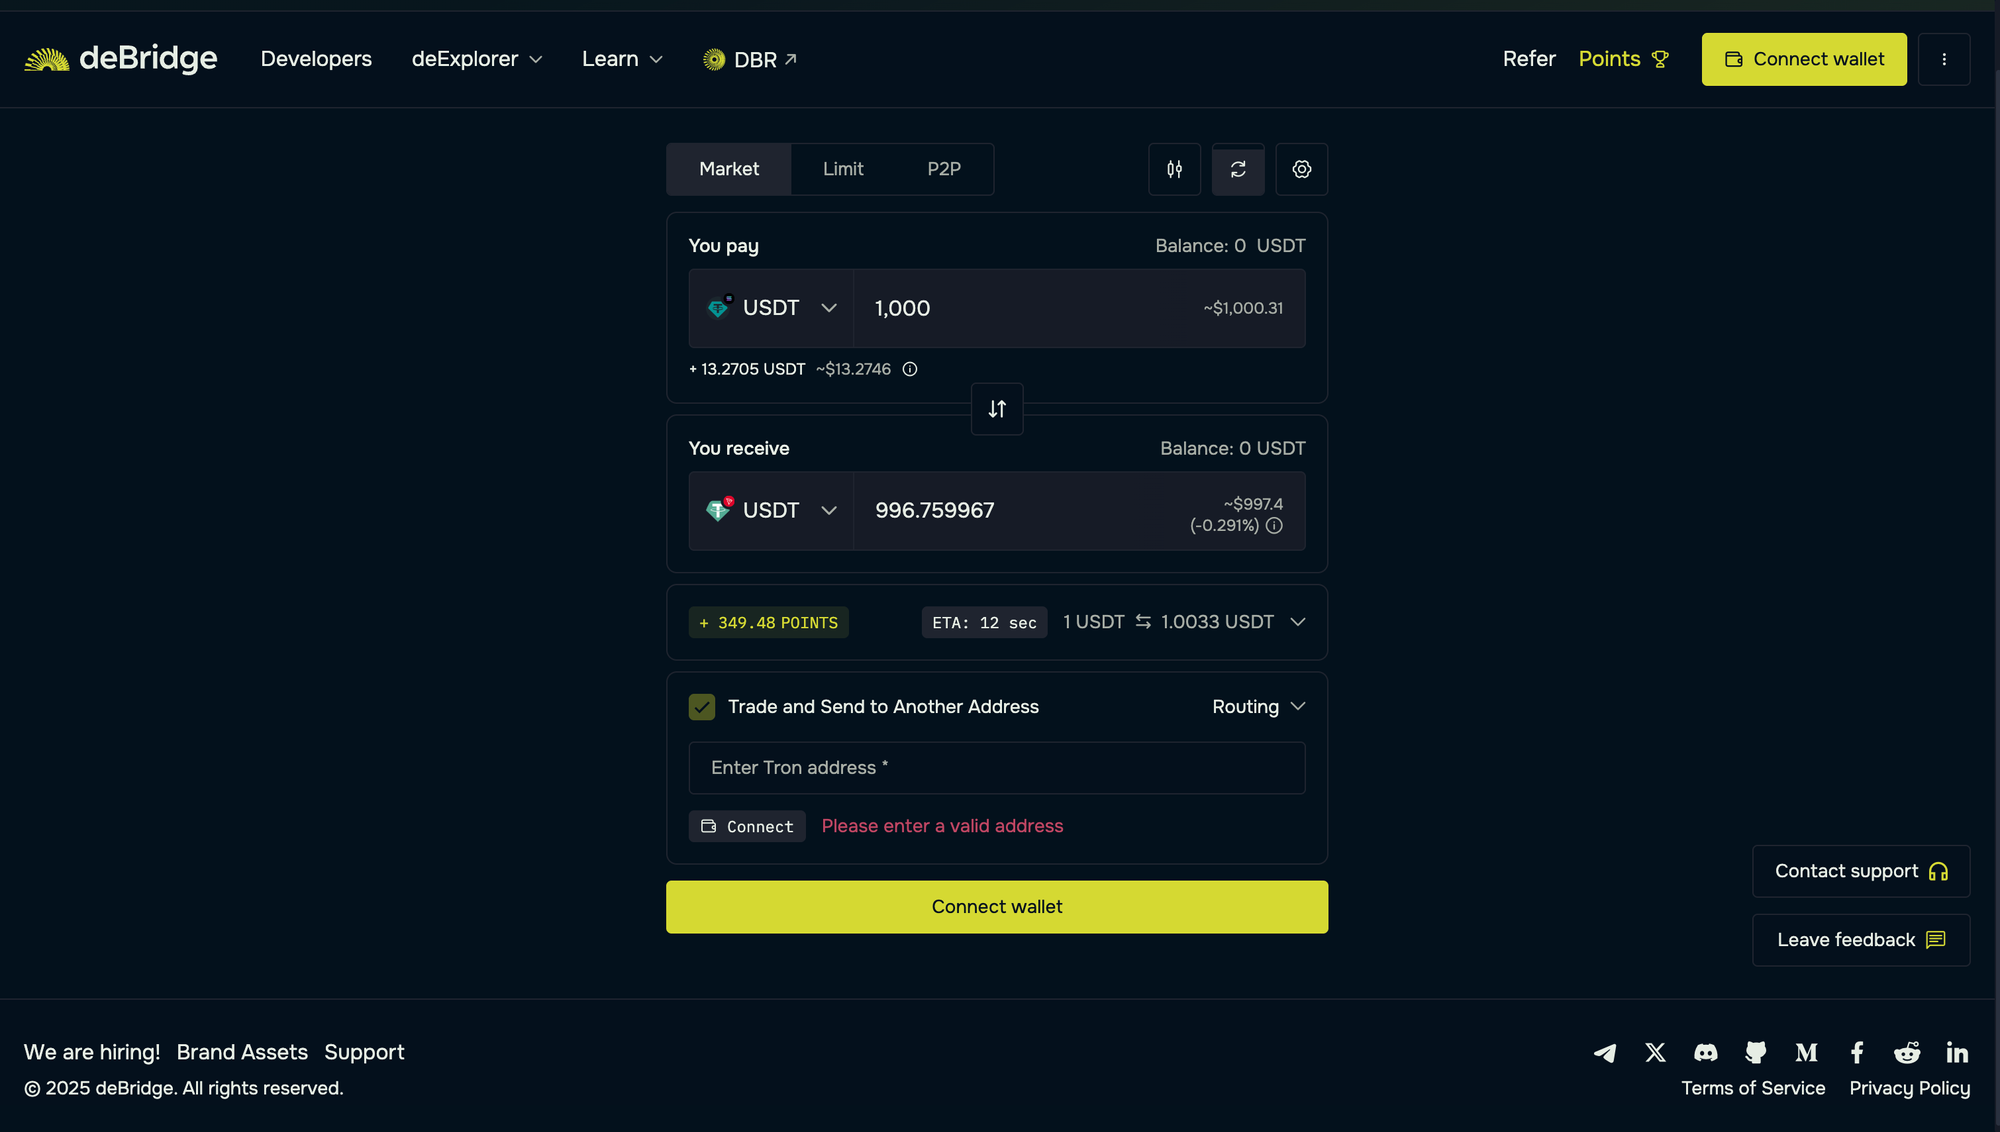Click the swap tokens direction arrows icon
The image size is (2000, 1132).
pos(997,409)
